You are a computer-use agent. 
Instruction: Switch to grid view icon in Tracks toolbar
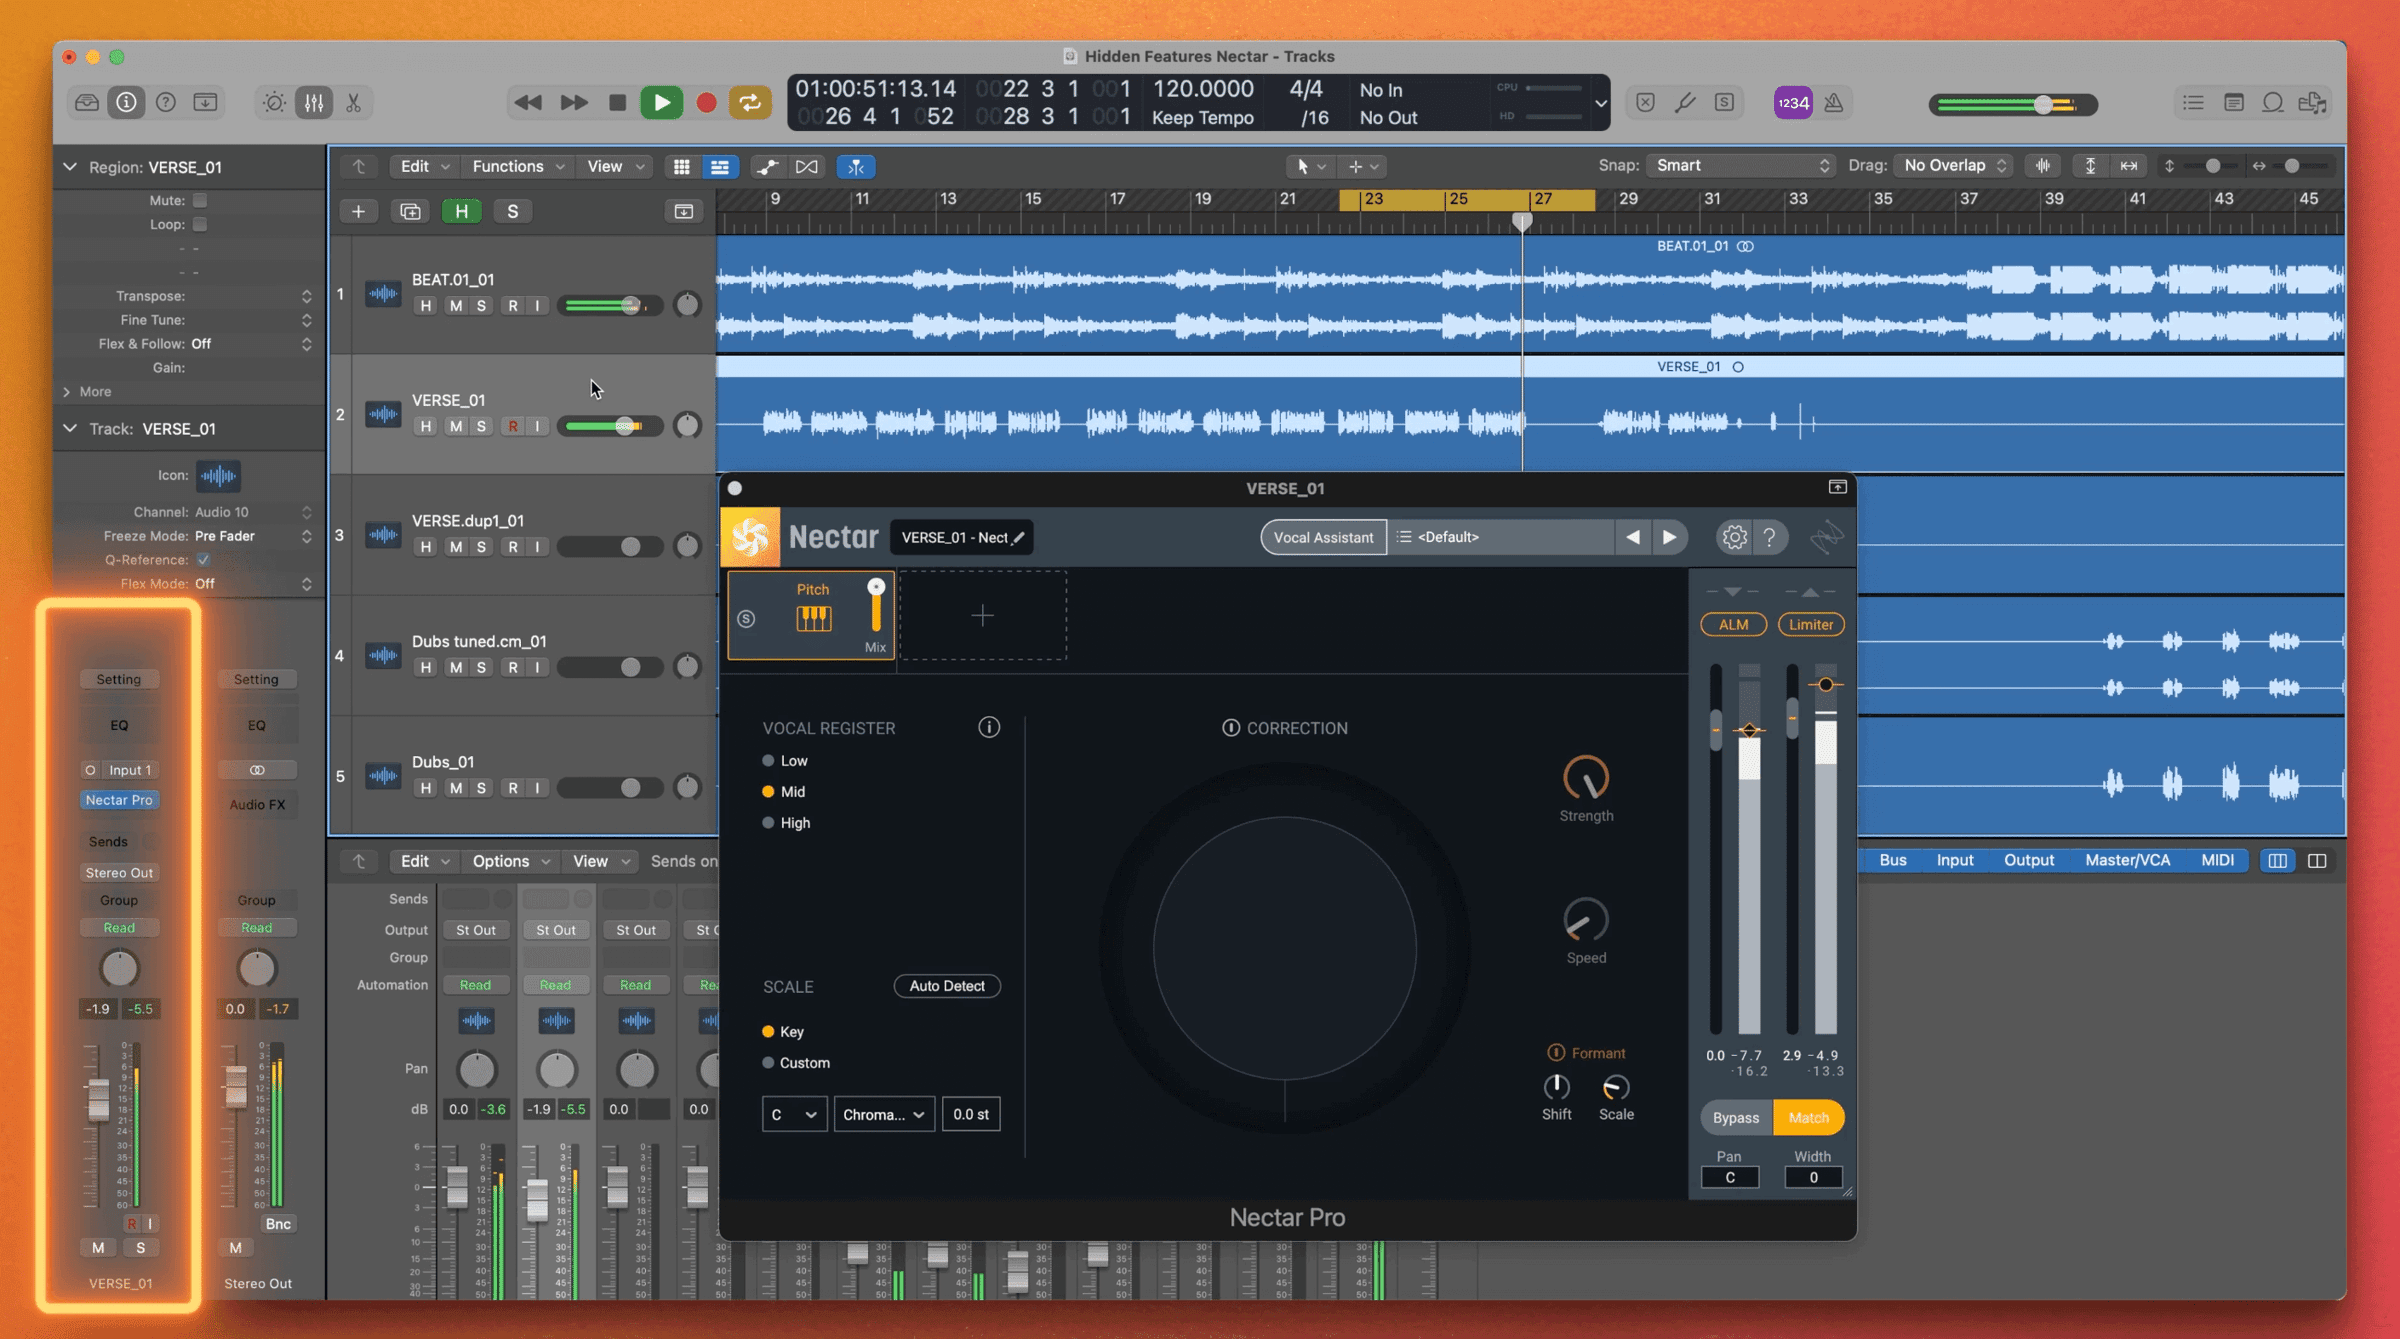click(x=681, y=166)
